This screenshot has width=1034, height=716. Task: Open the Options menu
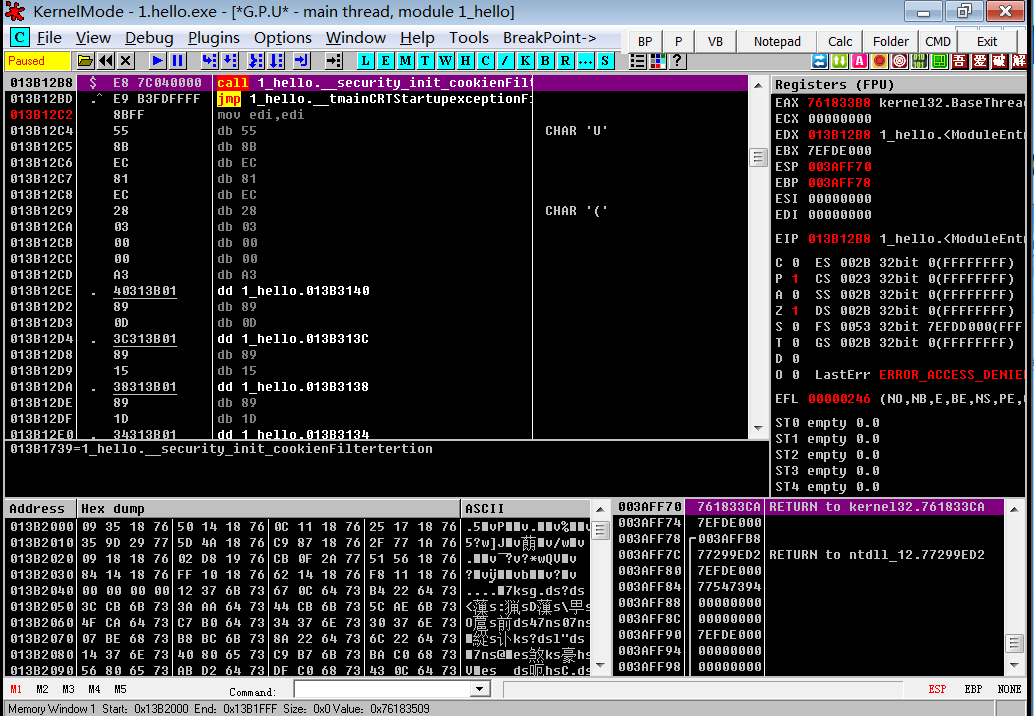click(x=283, y=38)
